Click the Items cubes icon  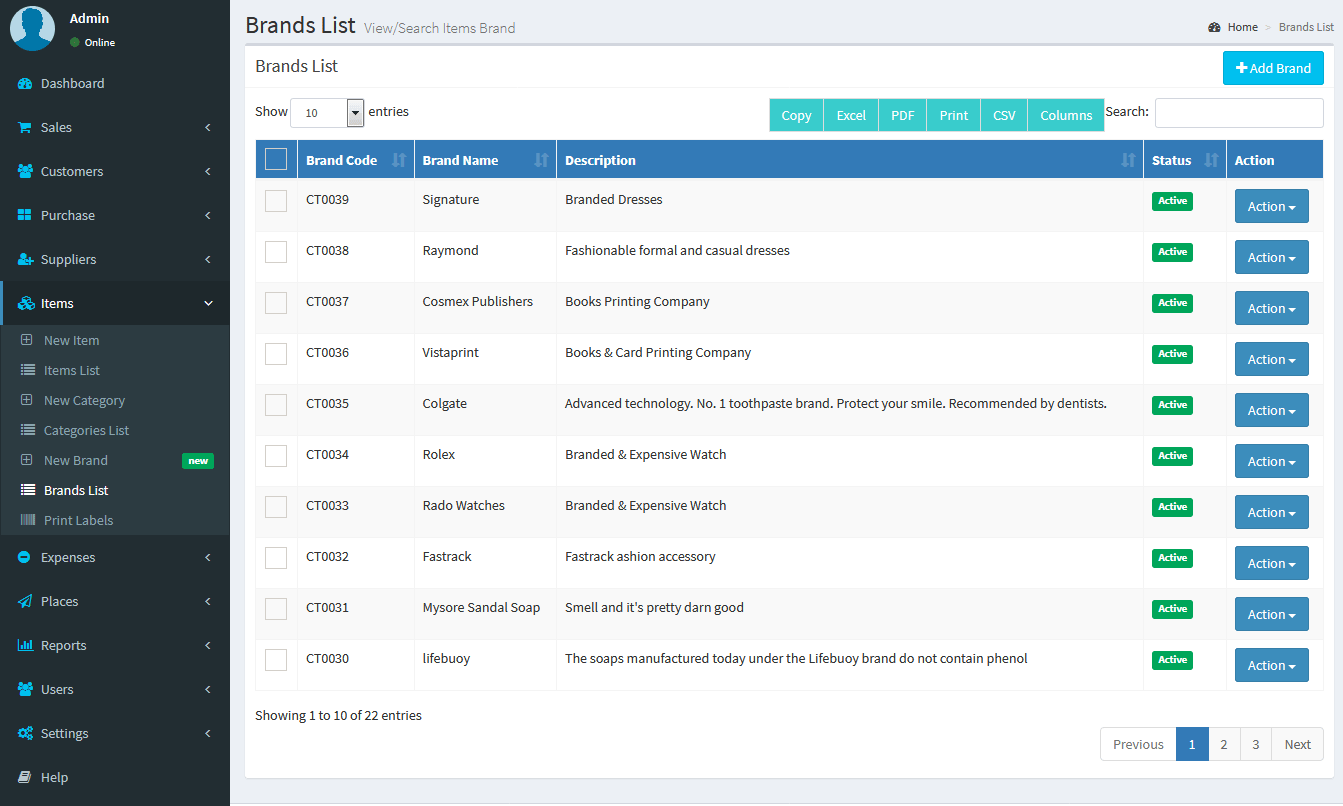26,304
